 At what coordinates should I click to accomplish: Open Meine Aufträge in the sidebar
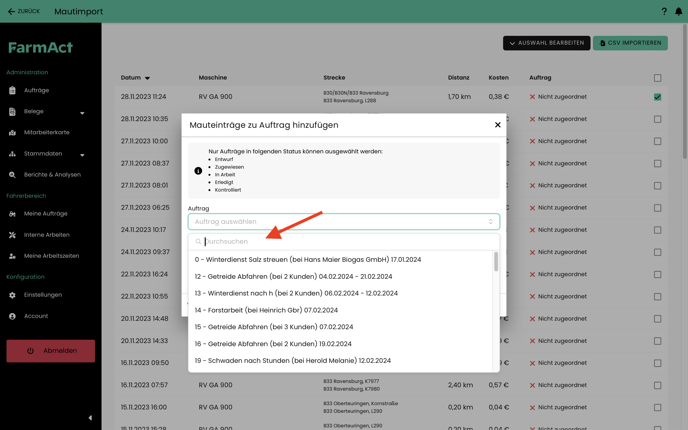point(46,214)
